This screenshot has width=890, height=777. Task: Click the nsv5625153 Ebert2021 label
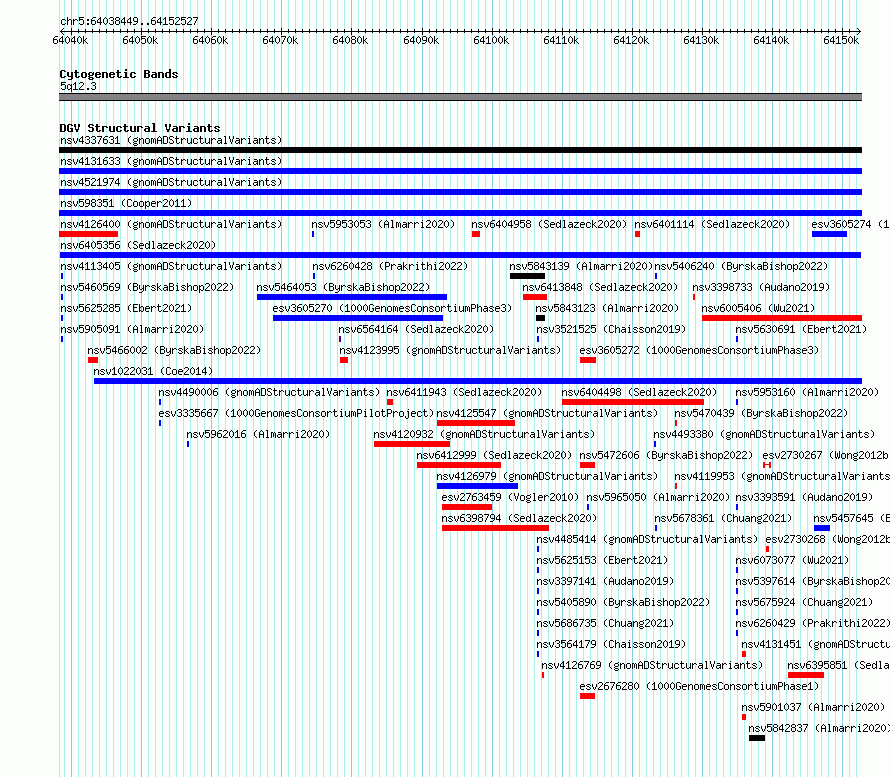tap(602, 560)
